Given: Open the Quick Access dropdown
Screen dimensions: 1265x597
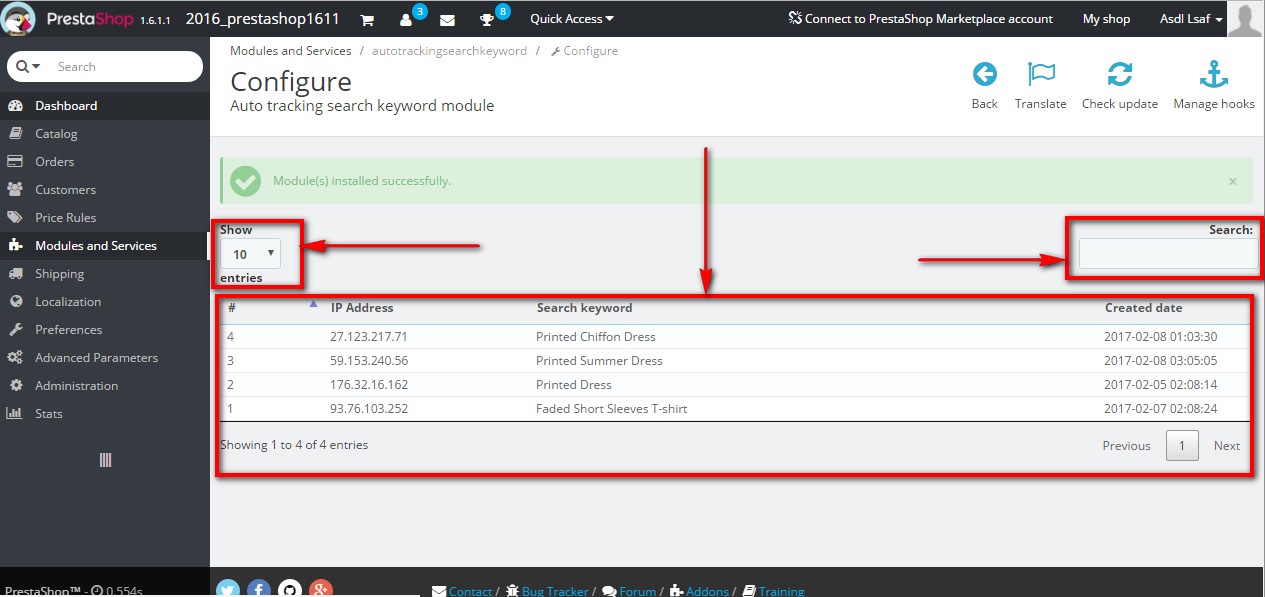Looking at the screenshot, I should 572,19.
